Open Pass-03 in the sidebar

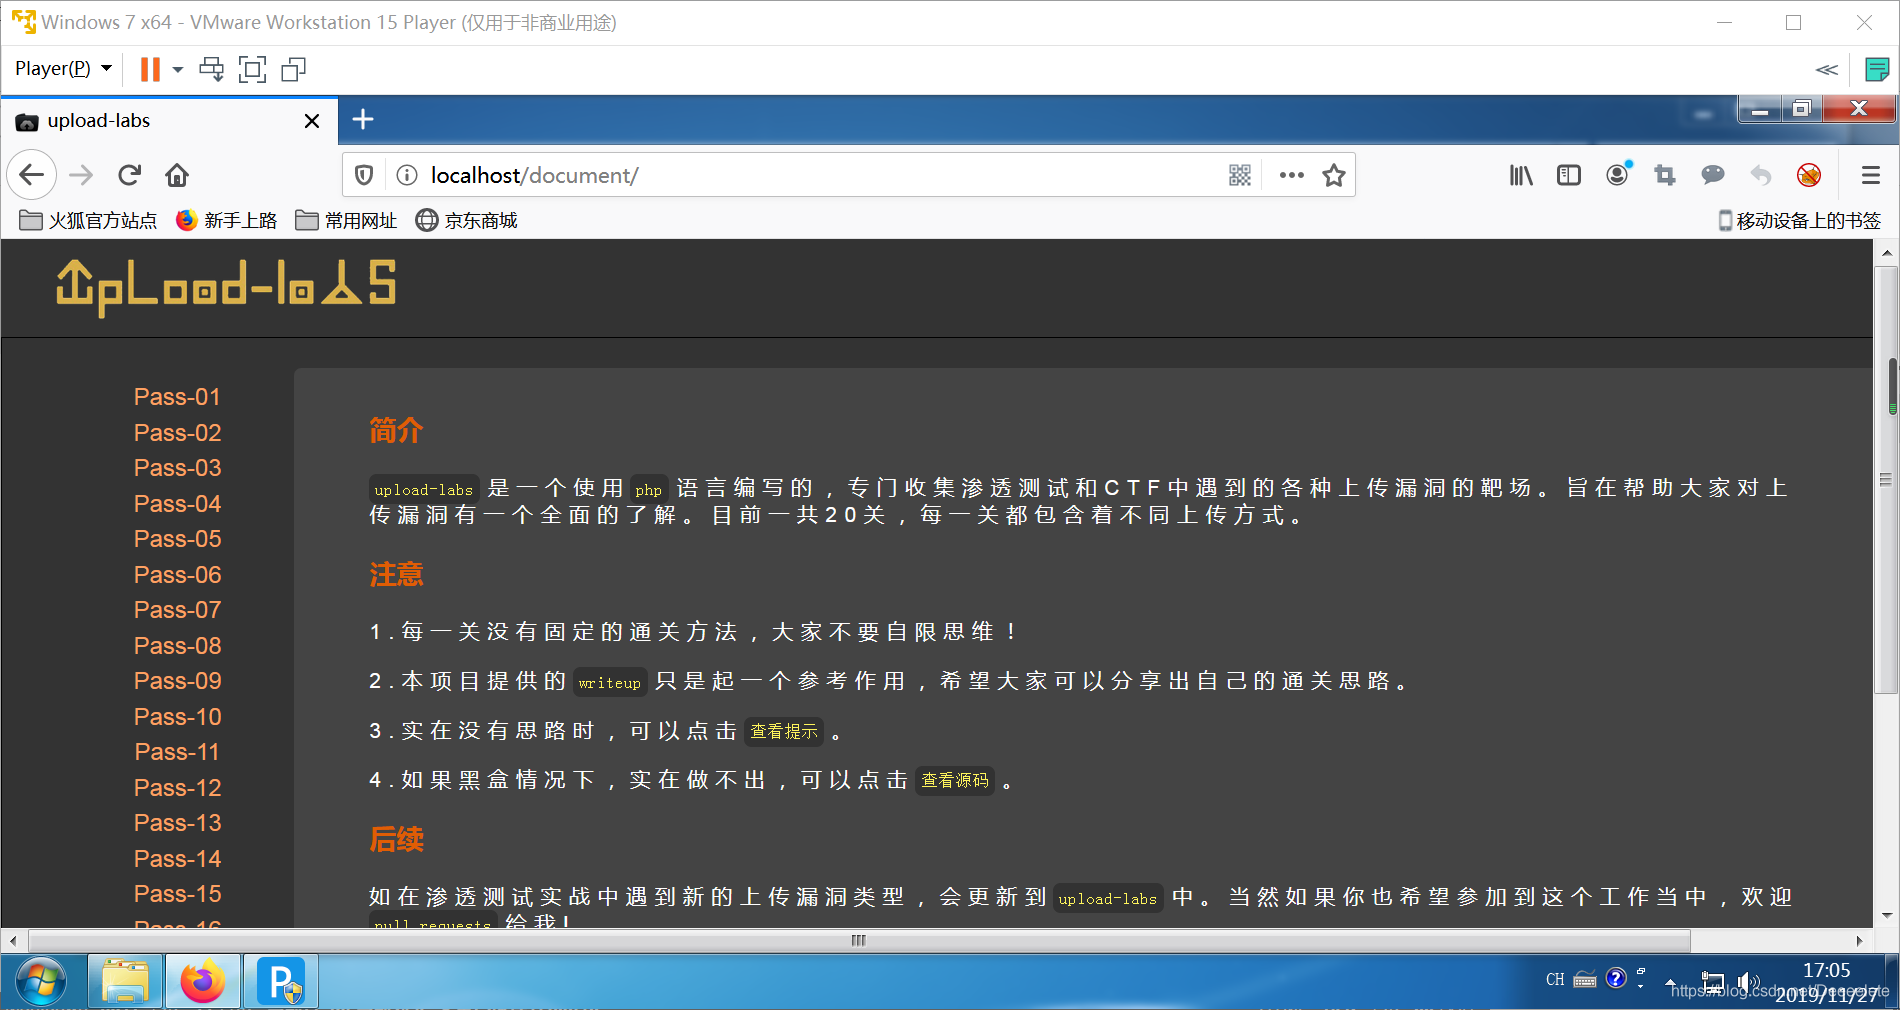click(177, 468)
